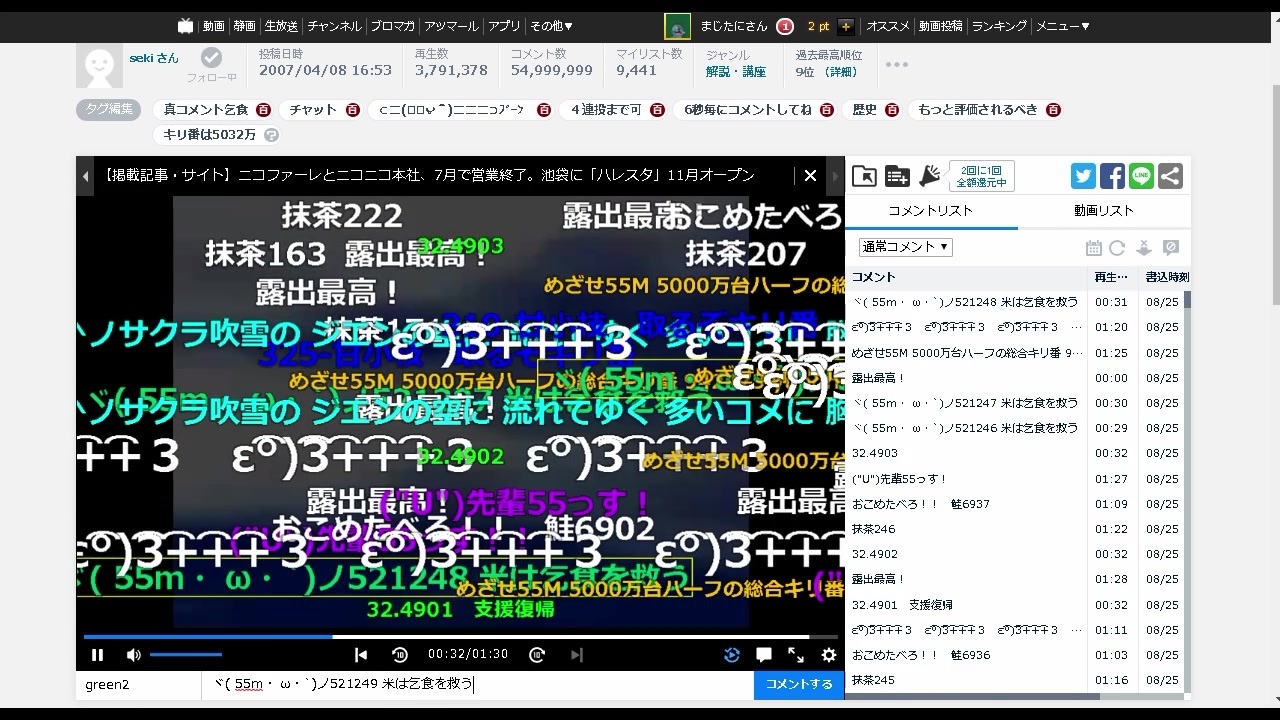
Task: Open その他 menu in top bar
Action: pyautogui.click(x=551, y=26)
